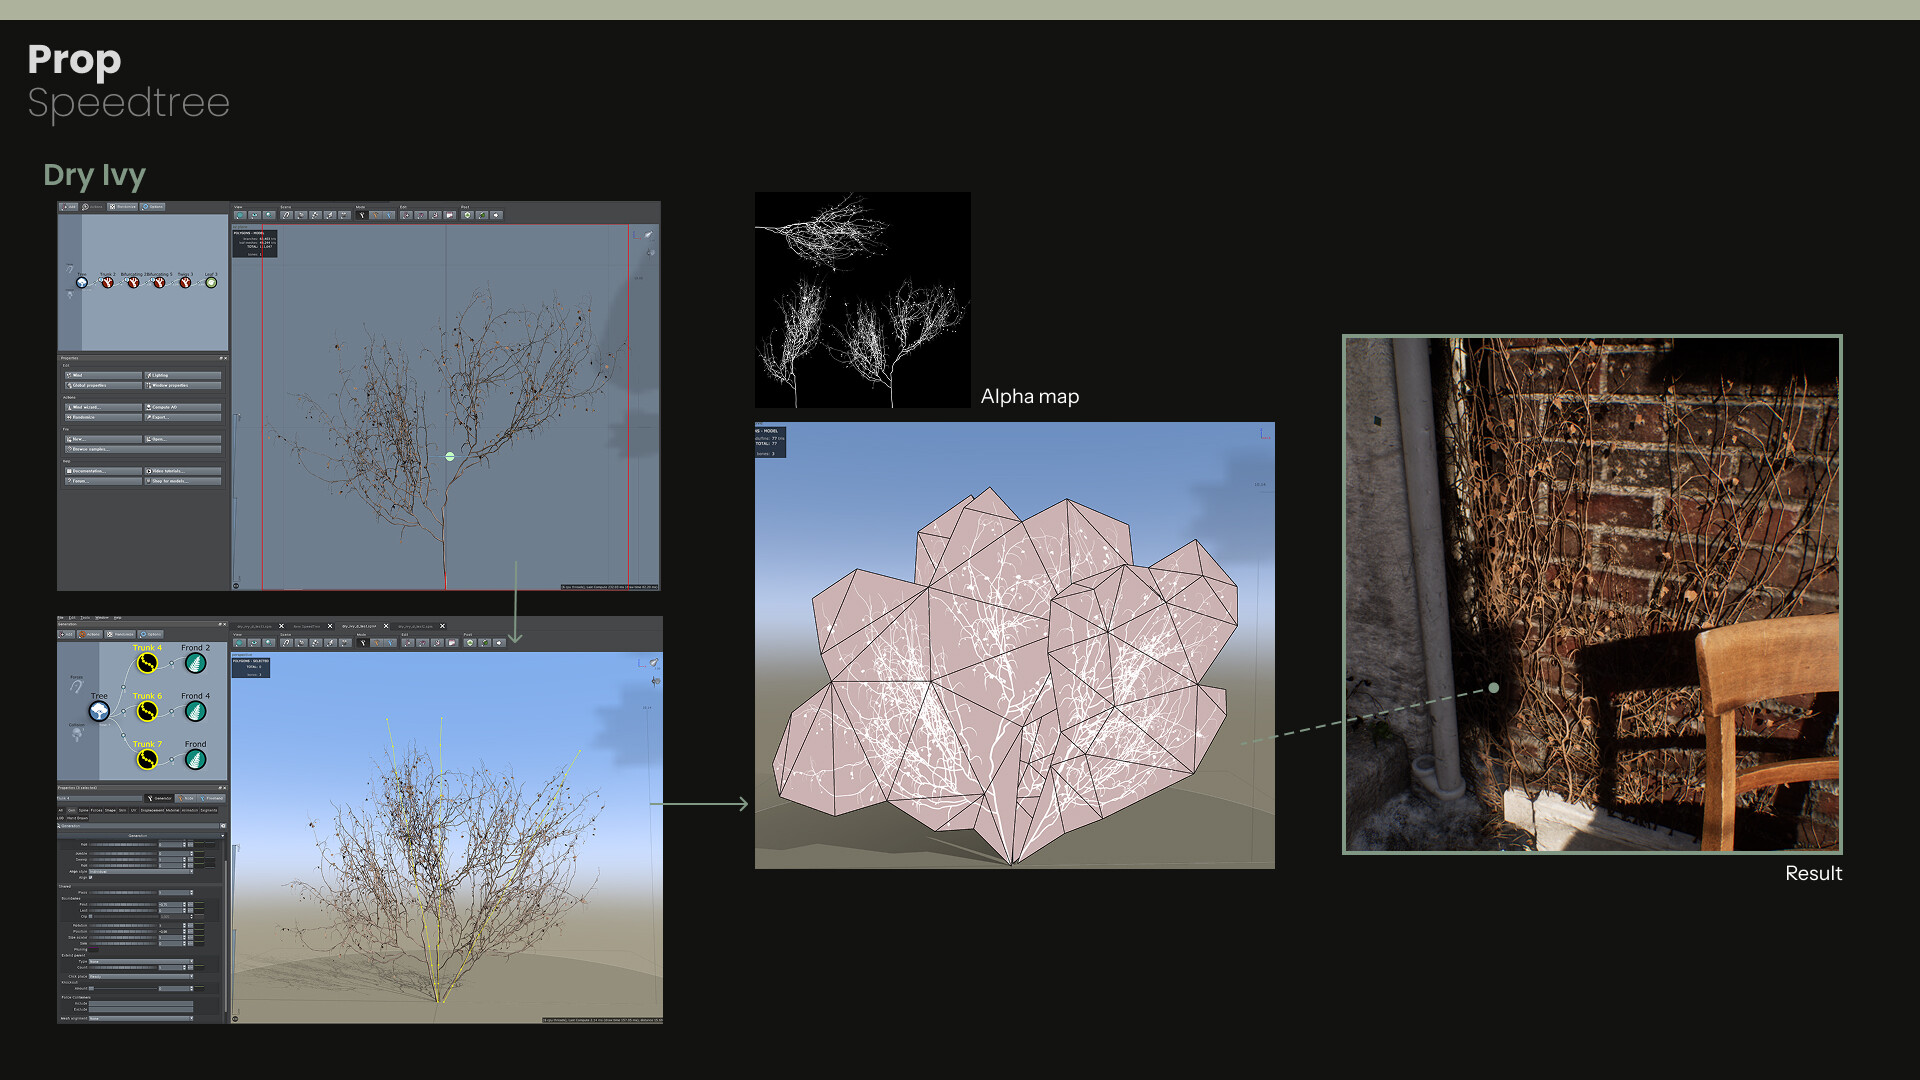This screenshot has height=1080, width=1920.
Task: Close the Properties panel in upper window
Action: tap(225, 358)
